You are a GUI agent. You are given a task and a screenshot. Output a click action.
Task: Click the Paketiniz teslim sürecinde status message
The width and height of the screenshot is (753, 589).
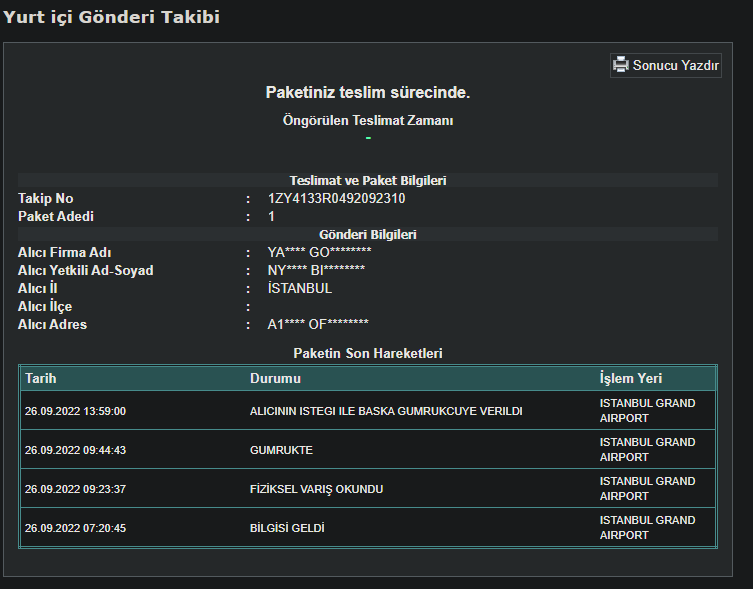368,92
